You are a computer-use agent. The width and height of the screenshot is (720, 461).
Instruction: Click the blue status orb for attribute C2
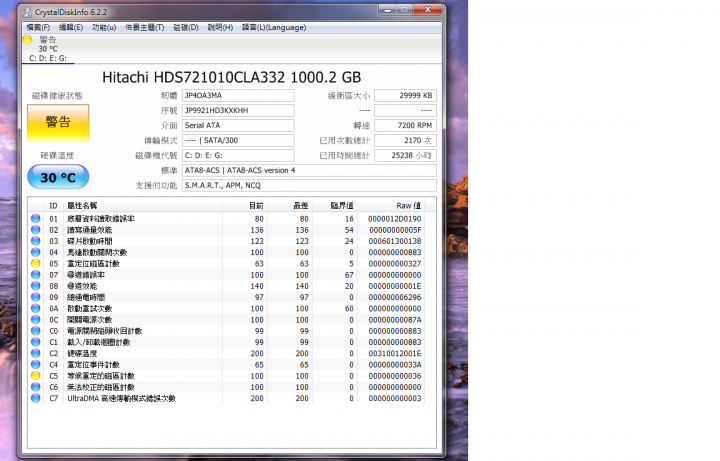click(35, 354)
